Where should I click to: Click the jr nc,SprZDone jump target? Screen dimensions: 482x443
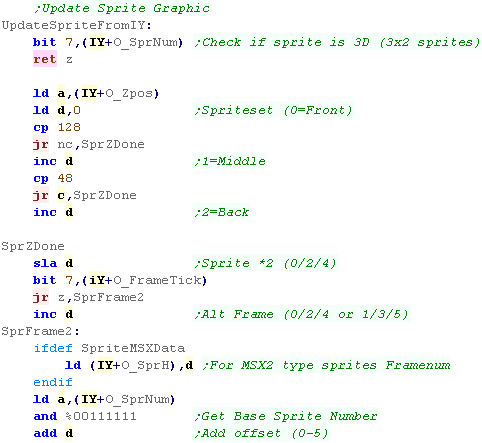pos(113,144)
